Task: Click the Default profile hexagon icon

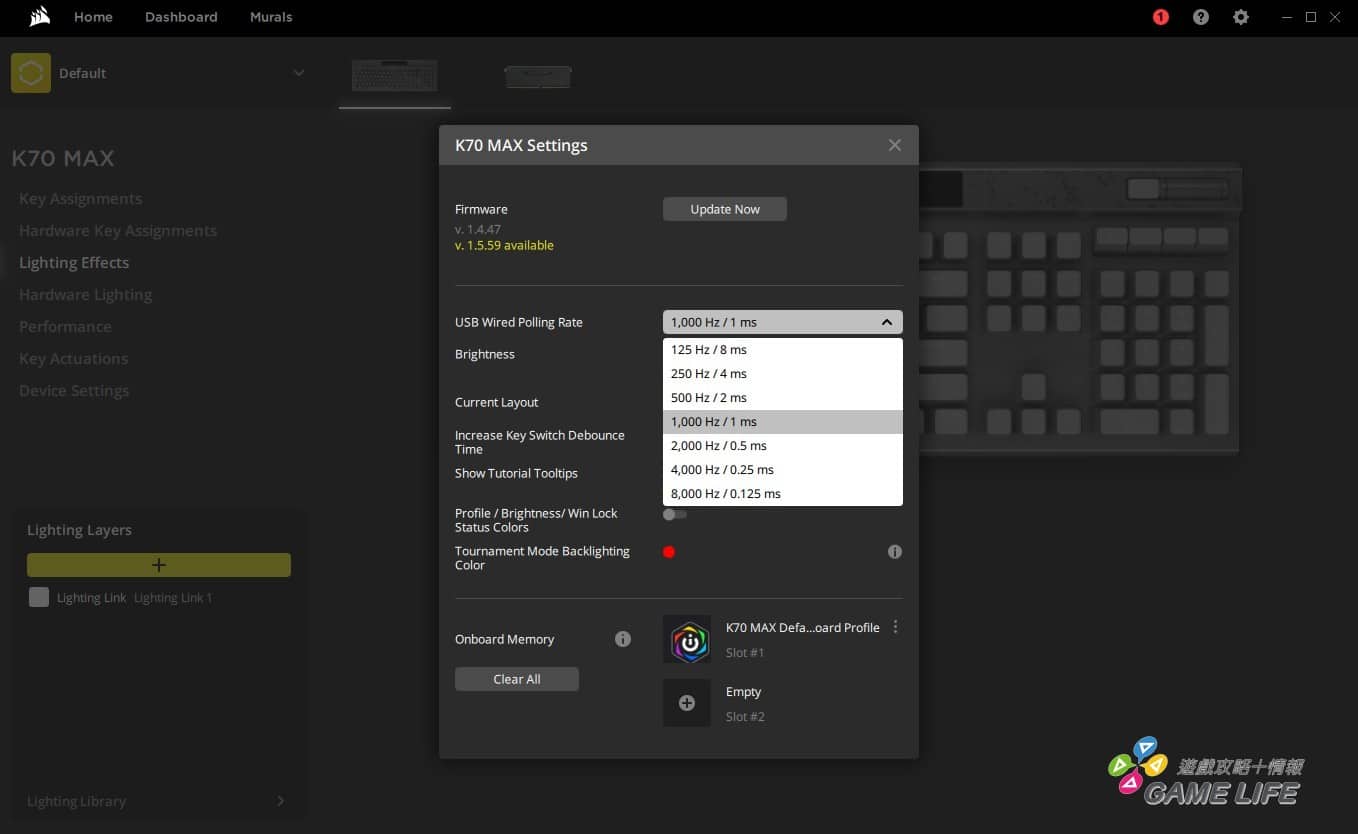Action: [x=31, y=73]
